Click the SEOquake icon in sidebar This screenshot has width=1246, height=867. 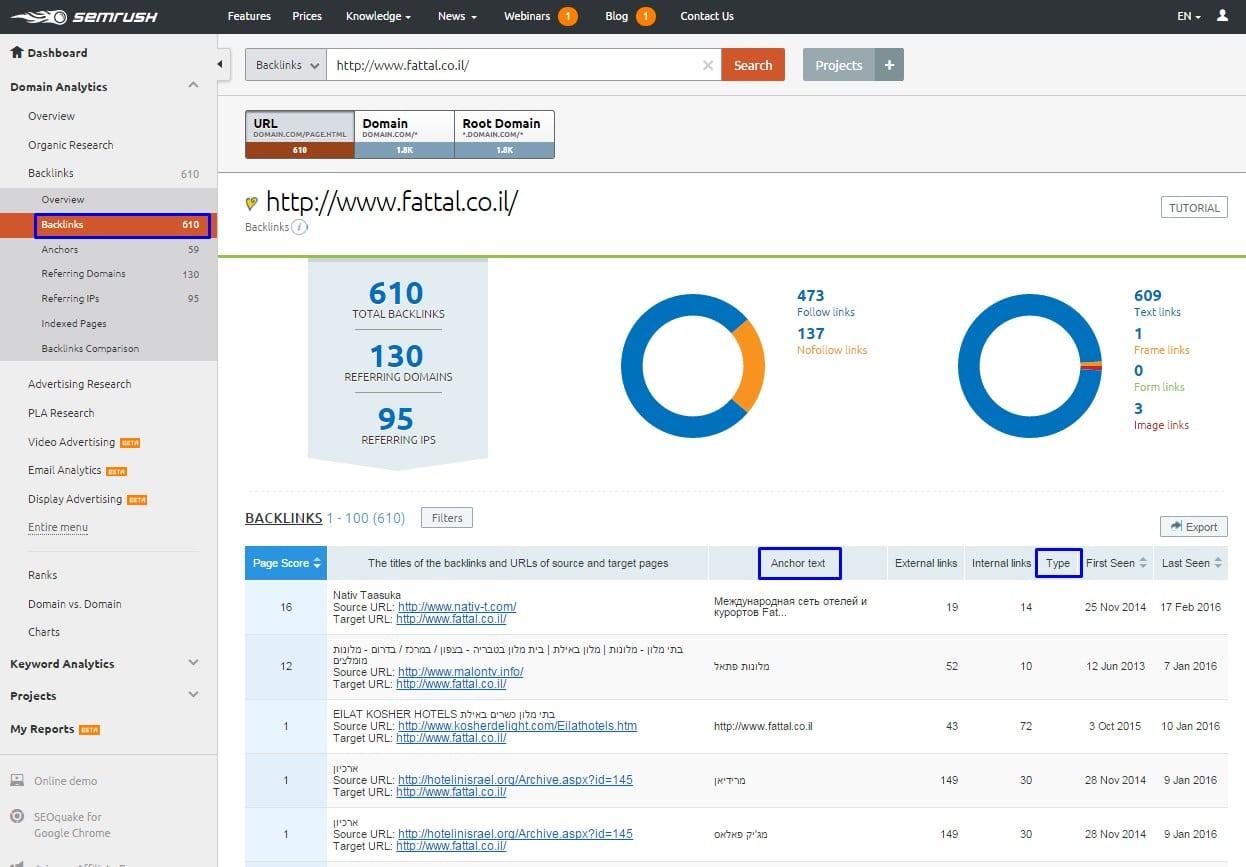17,817
